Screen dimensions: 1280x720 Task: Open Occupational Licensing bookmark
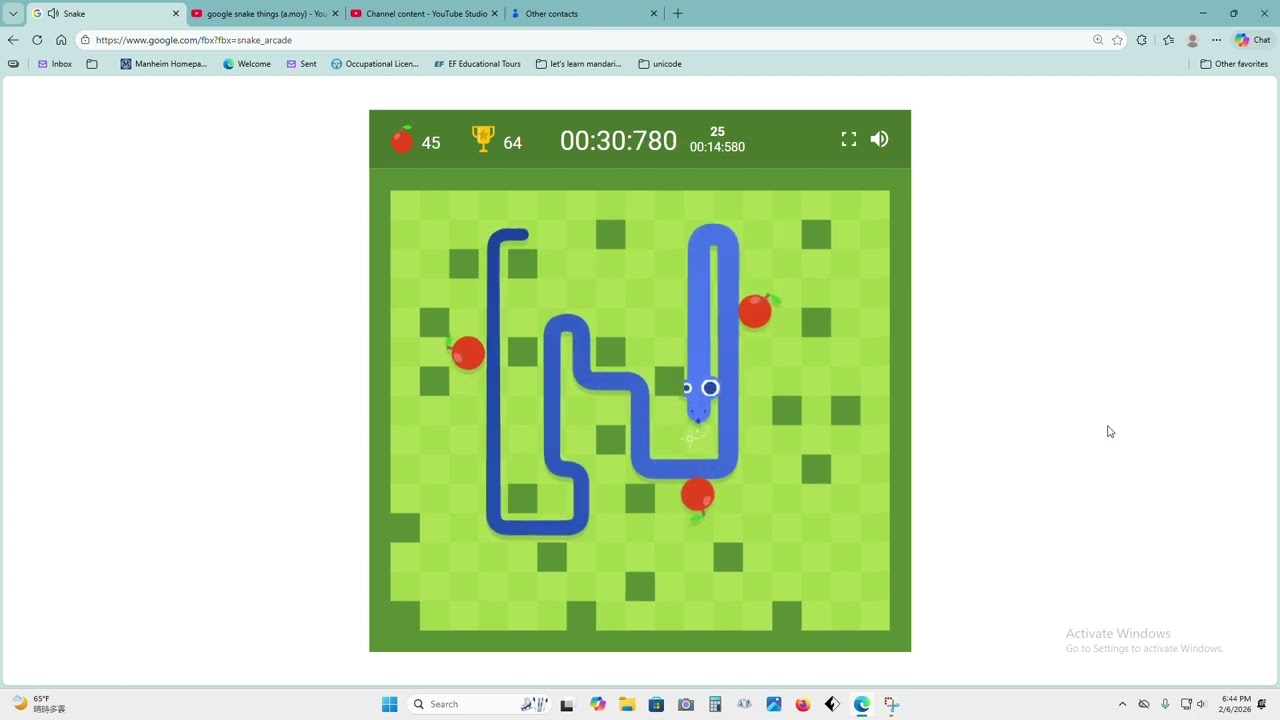pyautogui.click(x=375, y=64)
